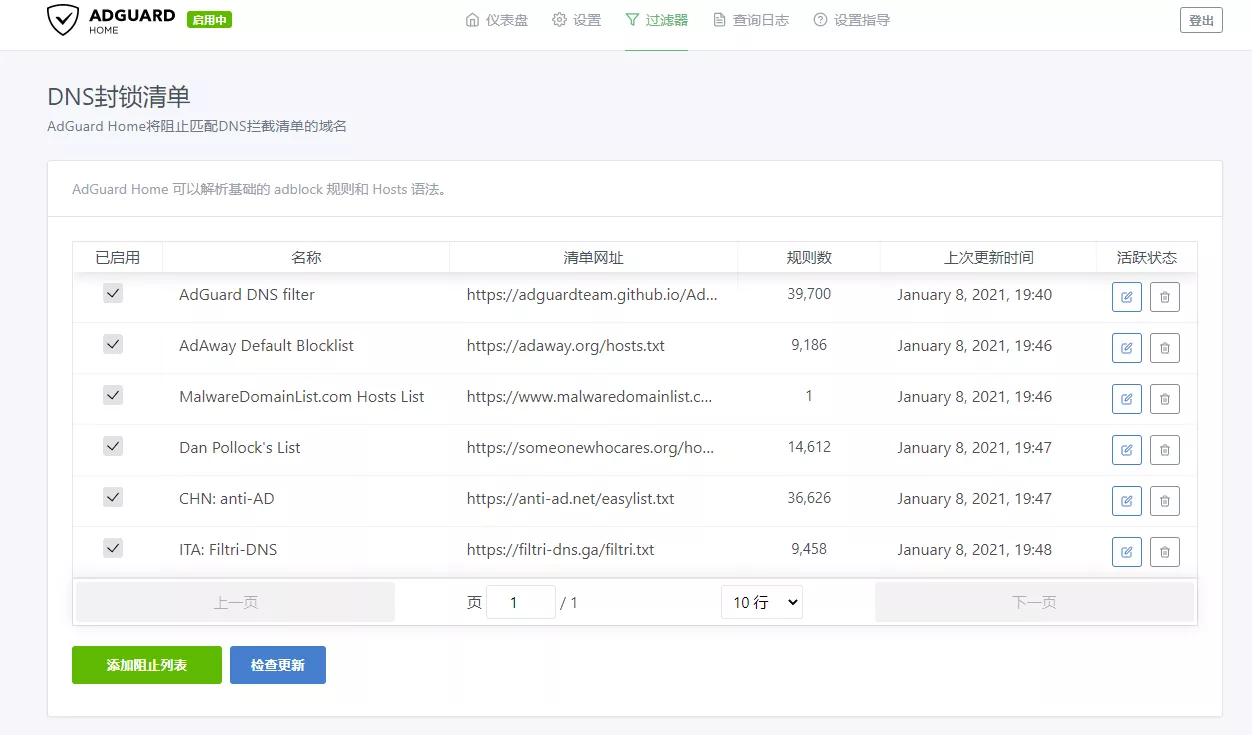Click the 14,612 rules count
Viewport: 1252px width, 735px height.
[x=809, y=447]
